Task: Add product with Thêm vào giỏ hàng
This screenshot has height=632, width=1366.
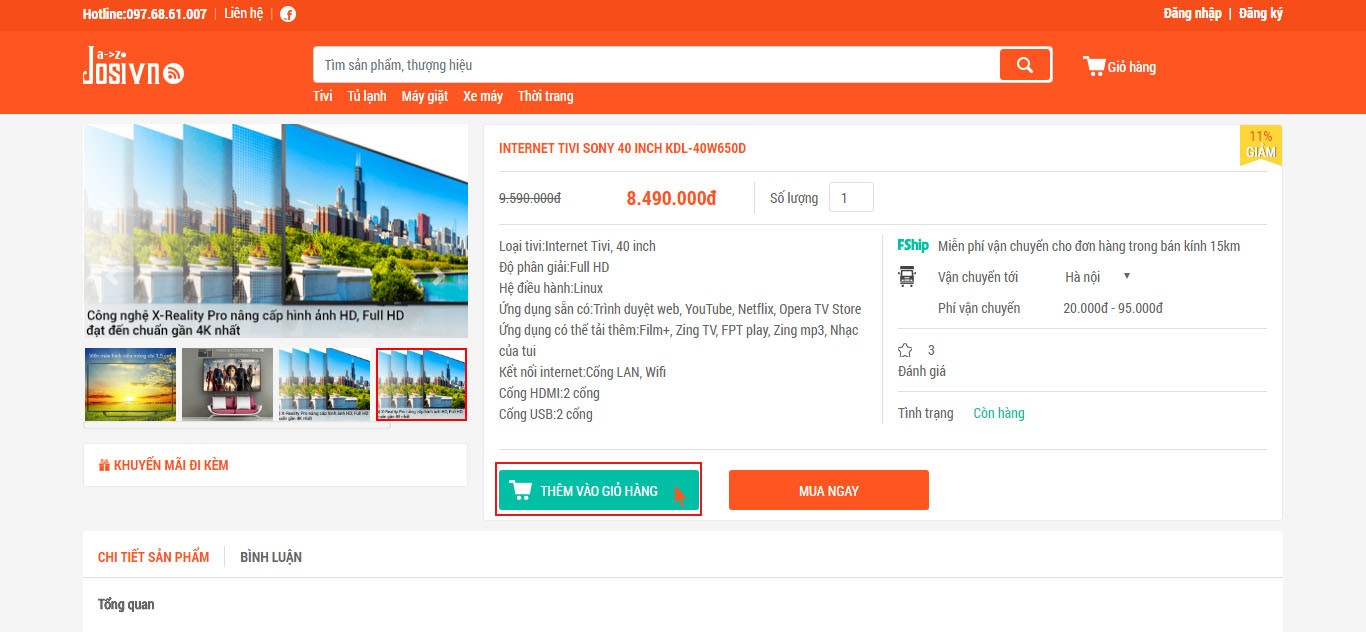Action: click(599, 490)
